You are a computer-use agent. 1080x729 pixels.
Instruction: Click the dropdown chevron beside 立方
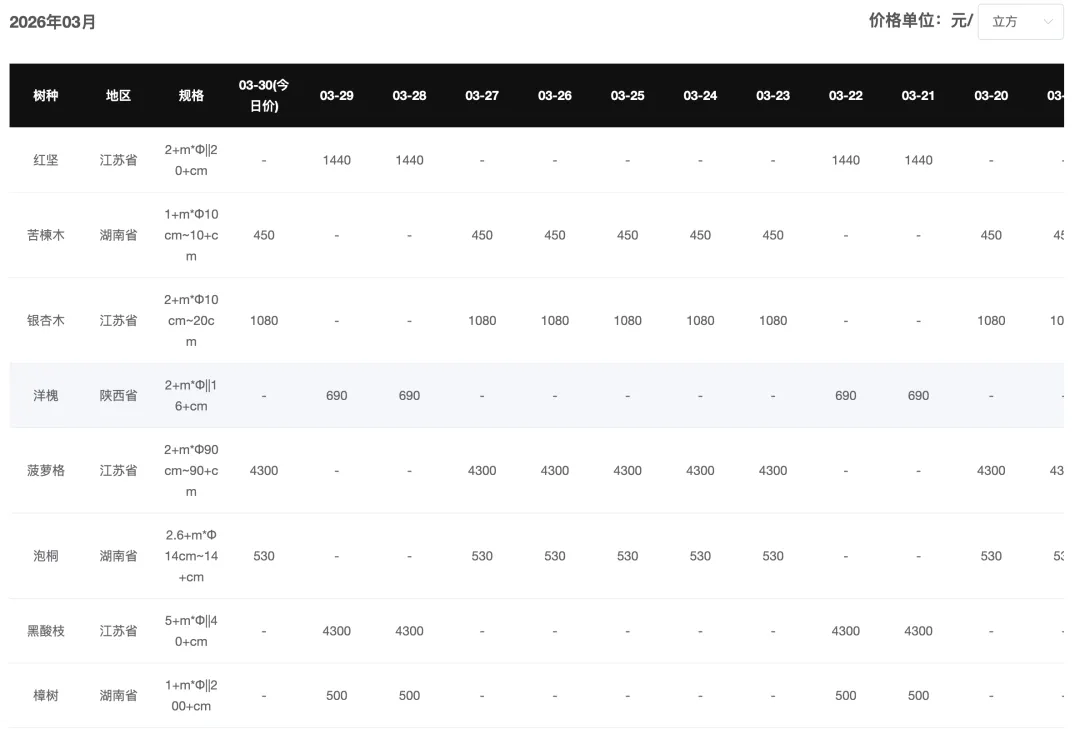1048,21
